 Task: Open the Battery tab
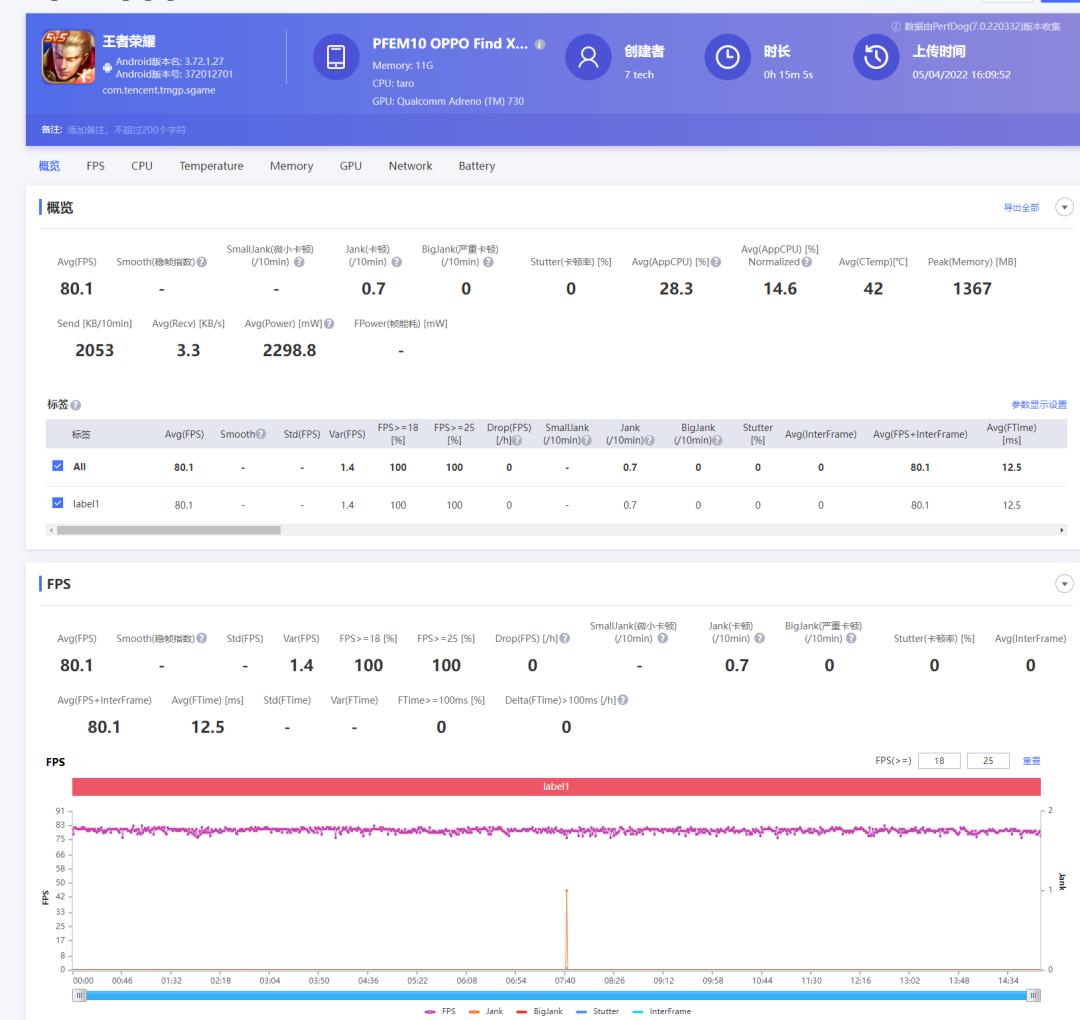pos(476,166)
